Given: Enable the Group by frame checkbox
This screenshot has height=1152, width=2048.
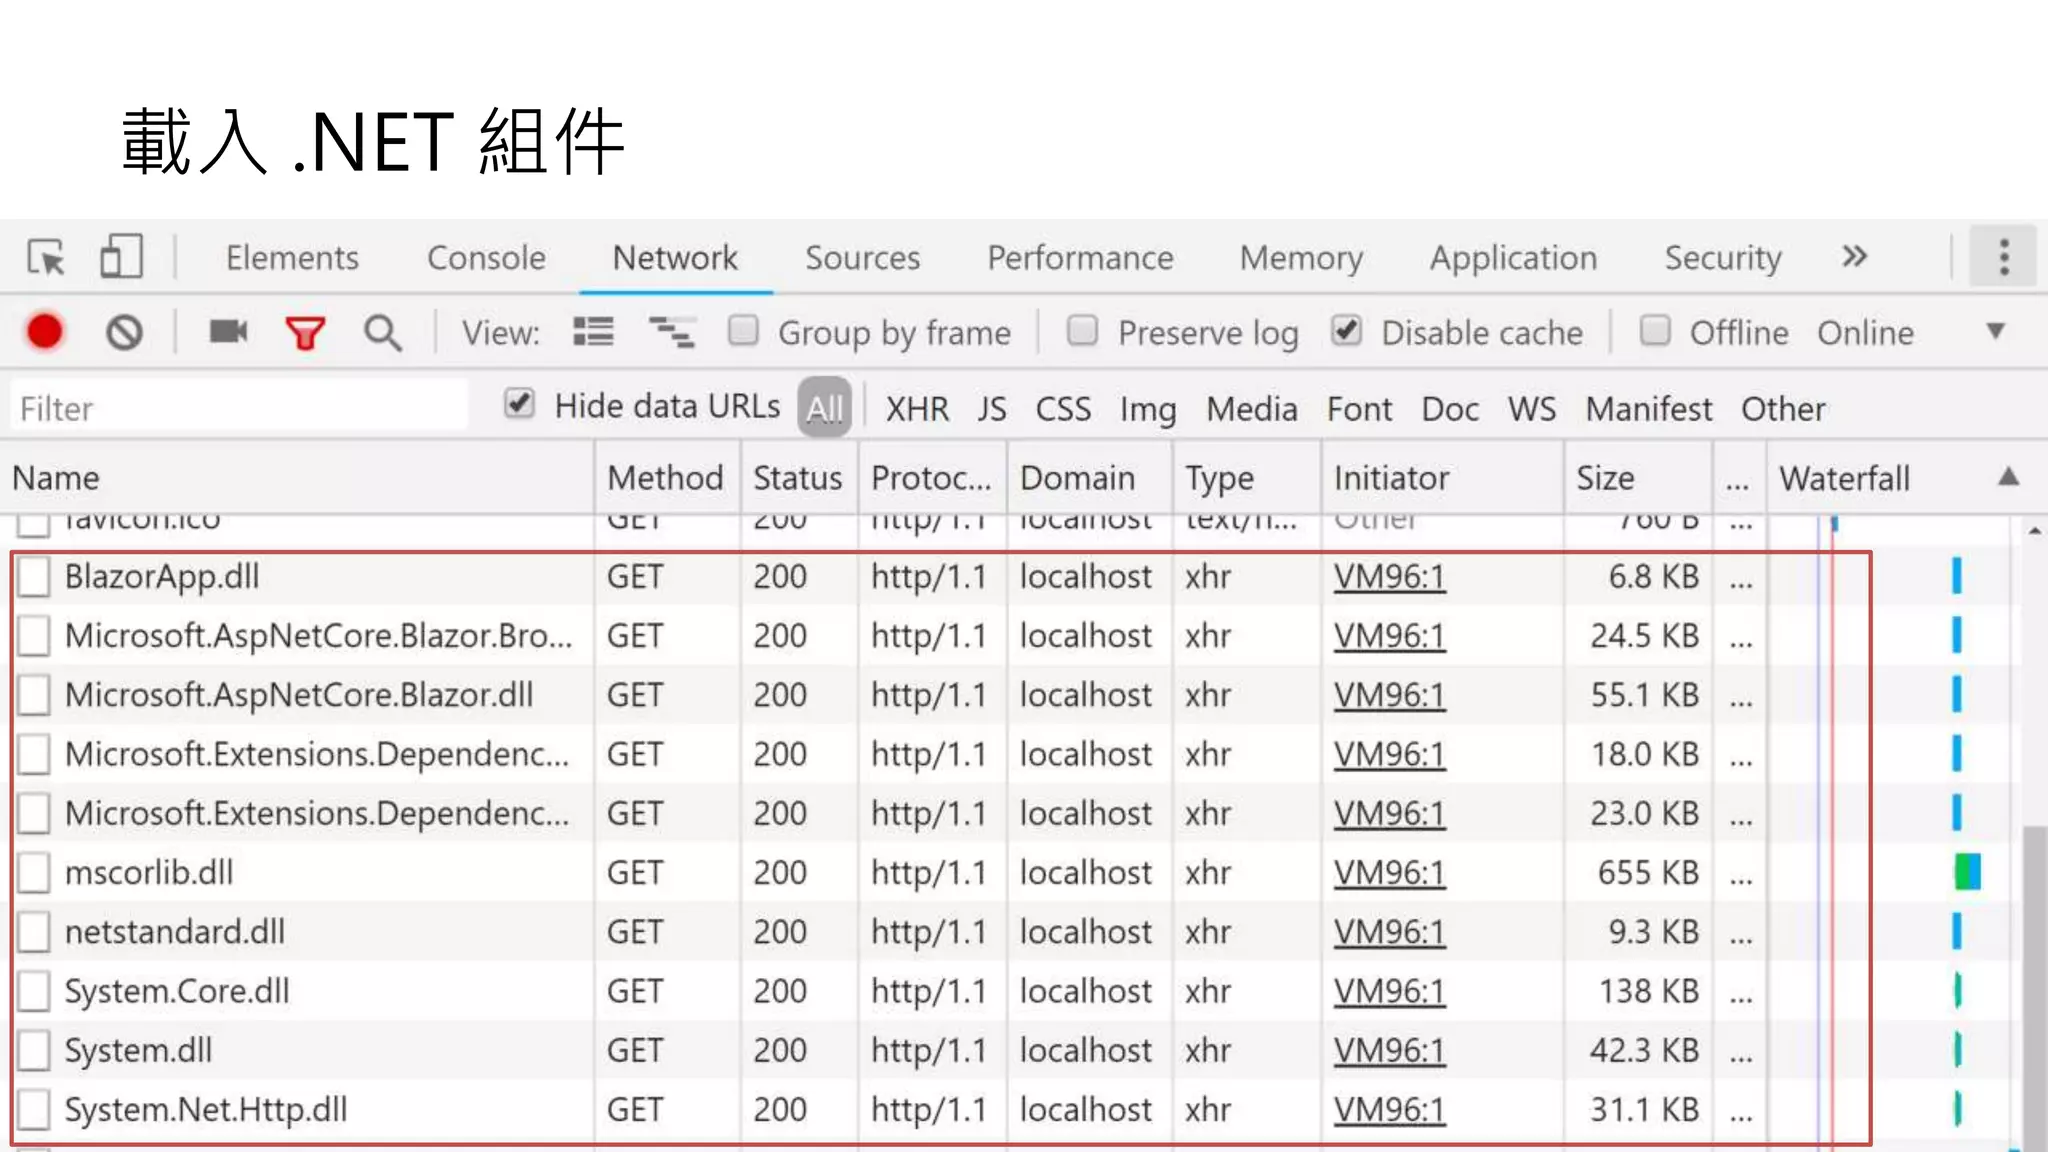Looking at the screenshot, I should 743,331.
